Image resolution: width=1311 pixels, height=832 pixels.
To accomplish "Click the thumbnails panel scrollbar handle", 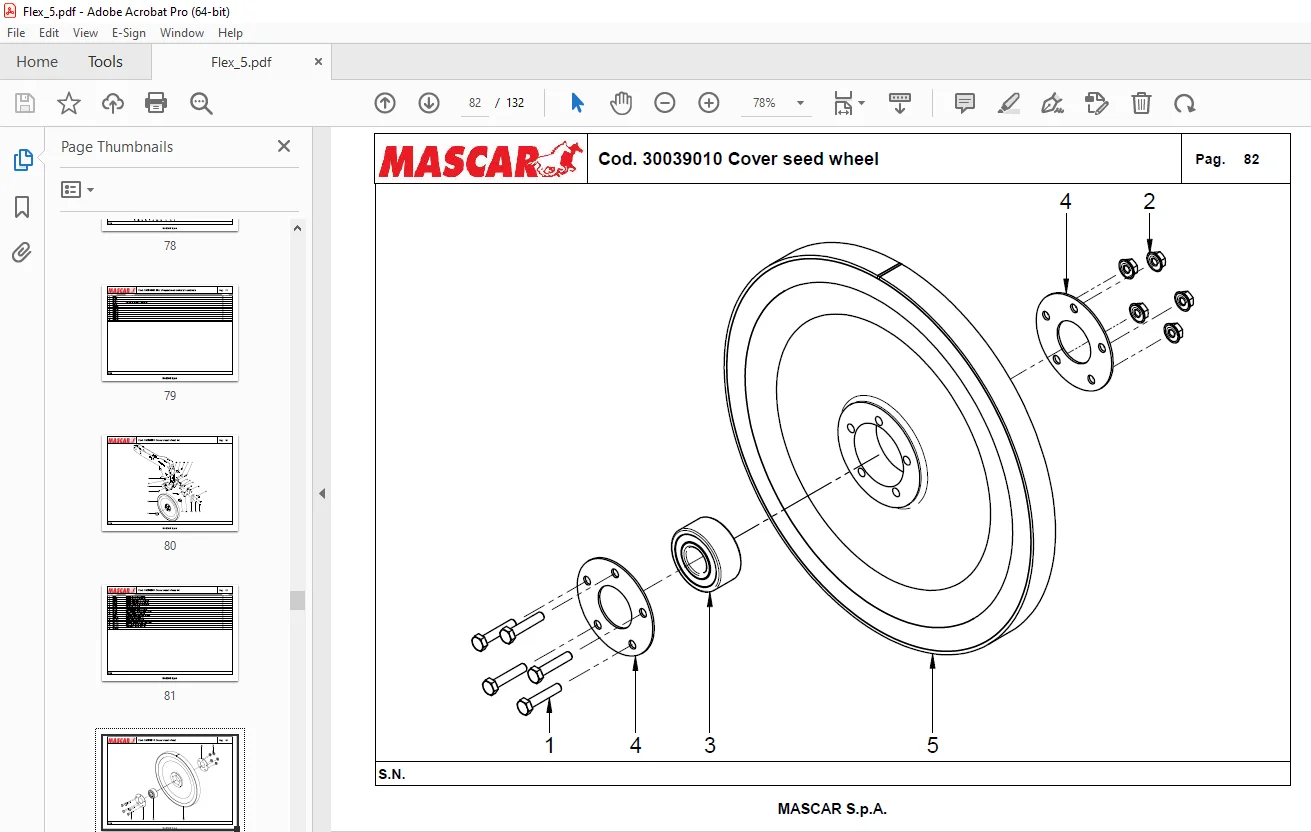I will 297,600.
